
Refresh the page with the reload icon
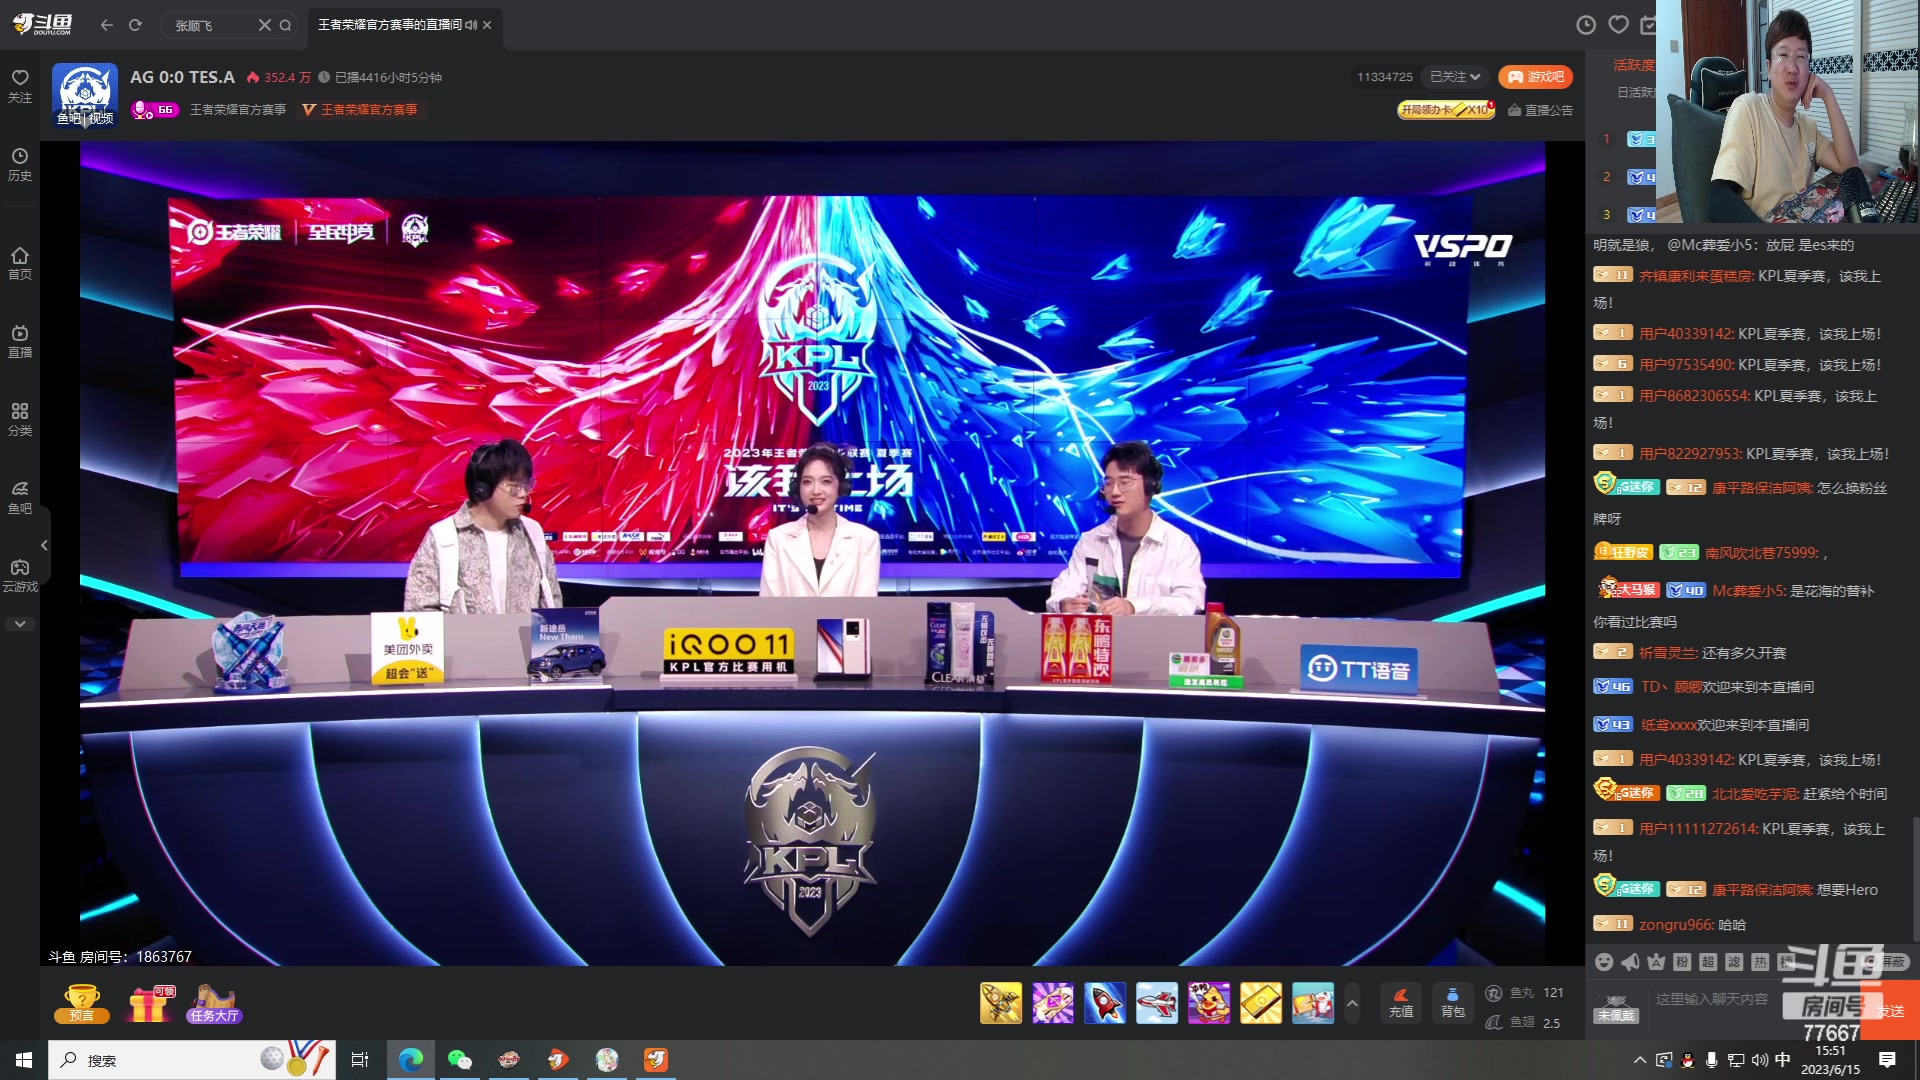click(135, 25)
